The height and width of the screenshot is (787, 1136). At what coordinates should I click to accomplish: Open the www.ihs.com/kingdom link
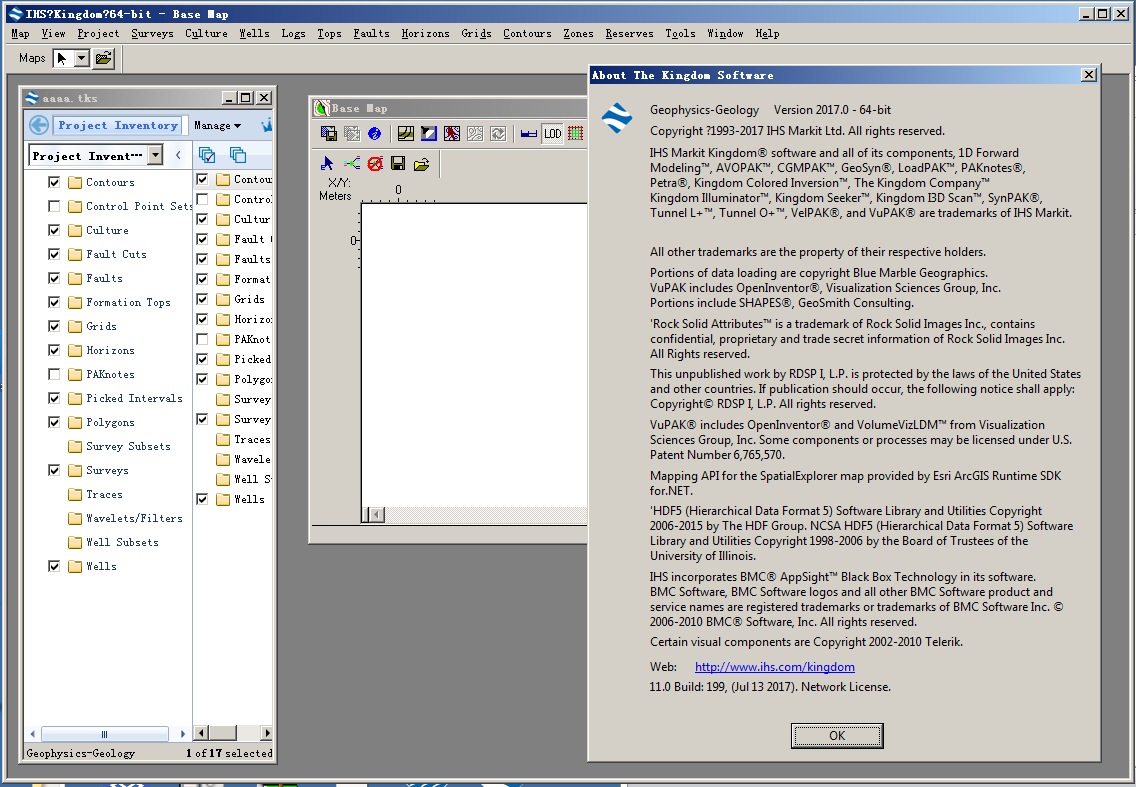[x=774, y=667]
